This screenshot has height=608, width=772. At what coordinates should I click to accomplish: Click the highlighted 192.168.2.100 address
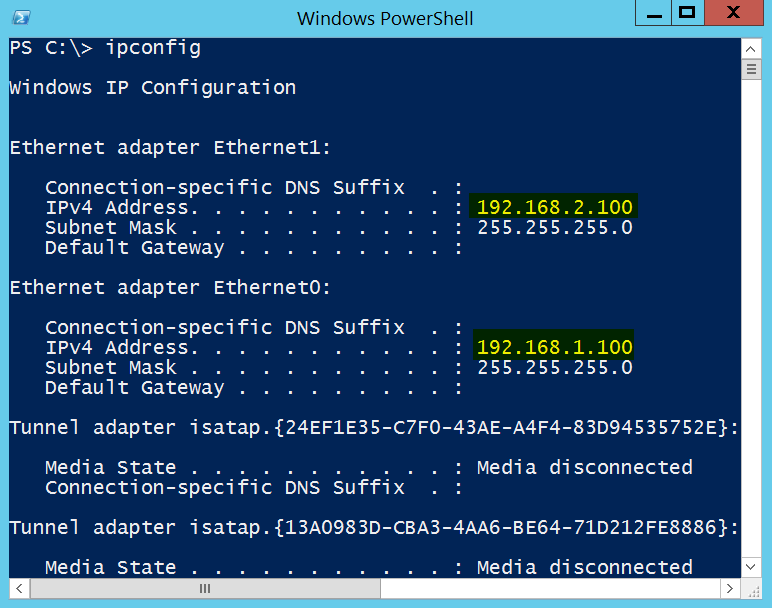point(555,207)
